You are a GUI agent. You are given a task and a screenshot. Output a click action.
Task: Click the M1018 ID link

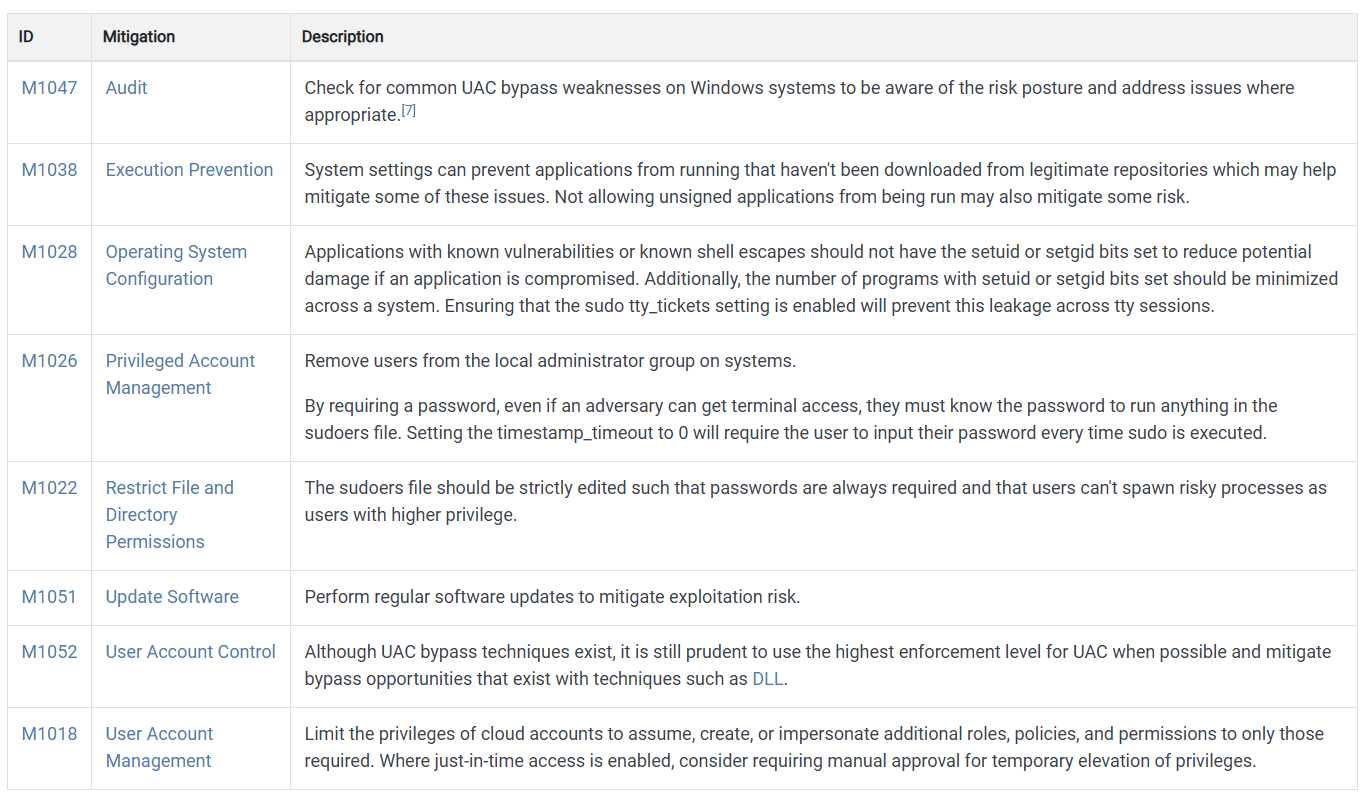tap(49, 734)
